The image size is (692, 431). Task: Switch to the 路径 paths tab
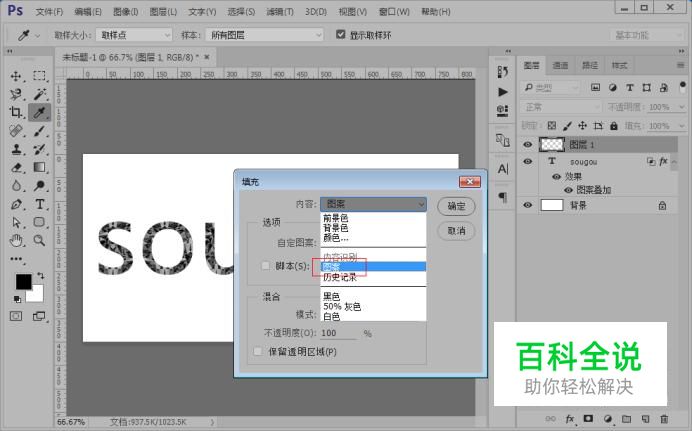click(590, 66)
